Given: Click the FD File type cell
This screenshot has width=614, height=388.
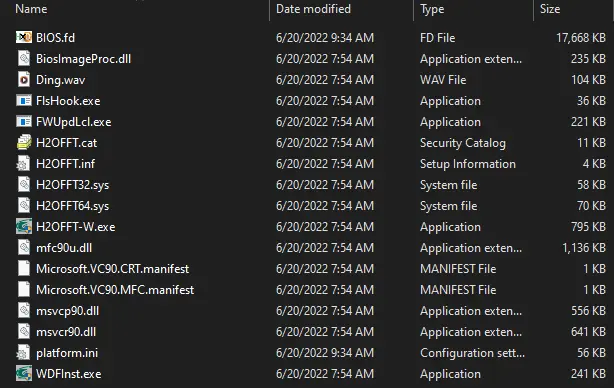Looking at the screenshot, I should click(x=437, y=38).
